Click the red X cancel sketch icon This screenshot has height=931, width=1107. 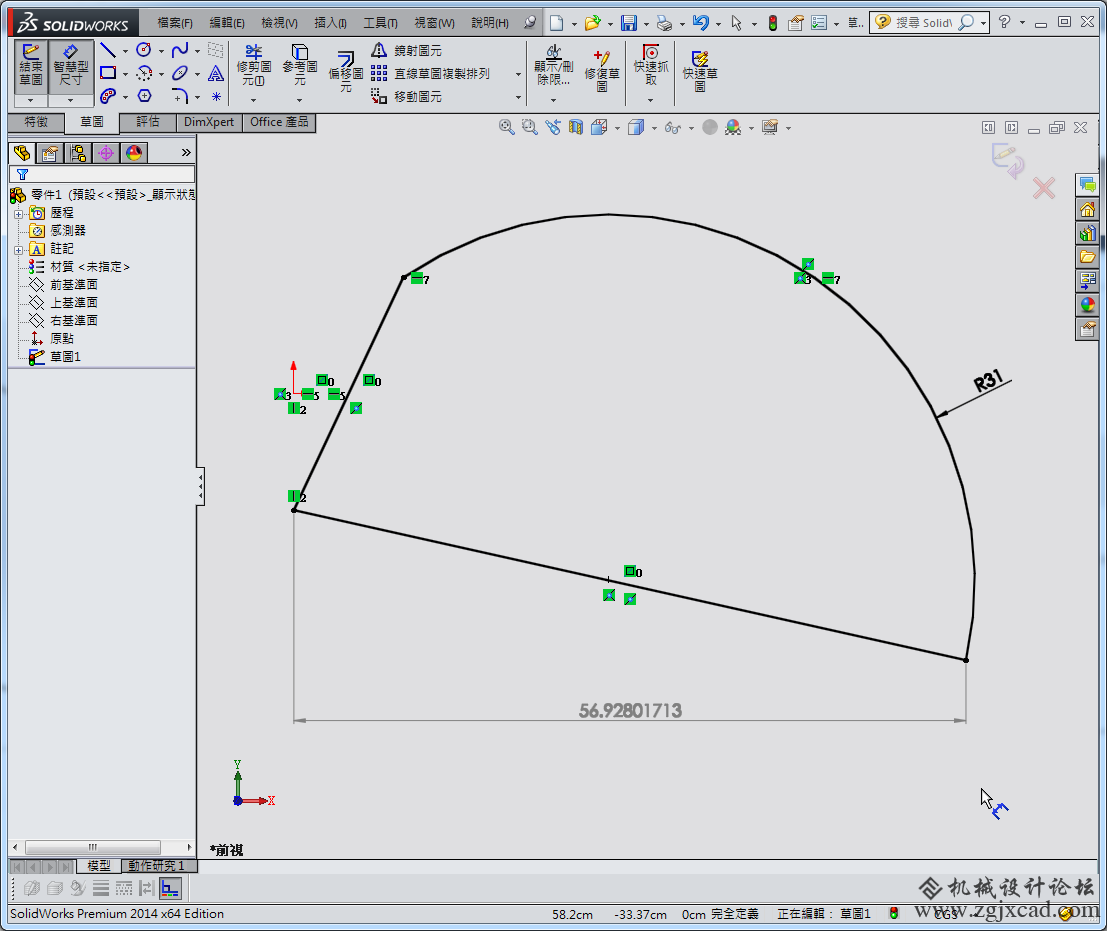(x=1043, y=188)
